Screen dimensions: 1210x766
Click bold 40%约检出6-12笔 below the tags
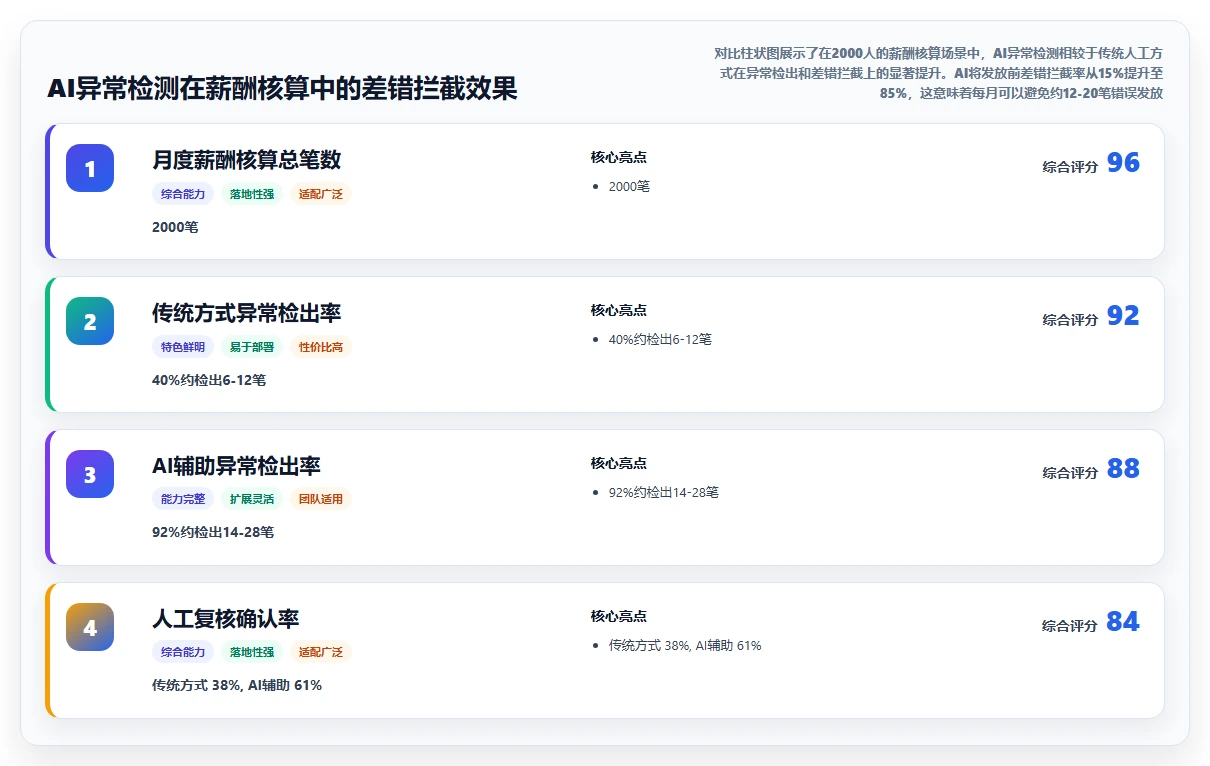coord(209,380)
